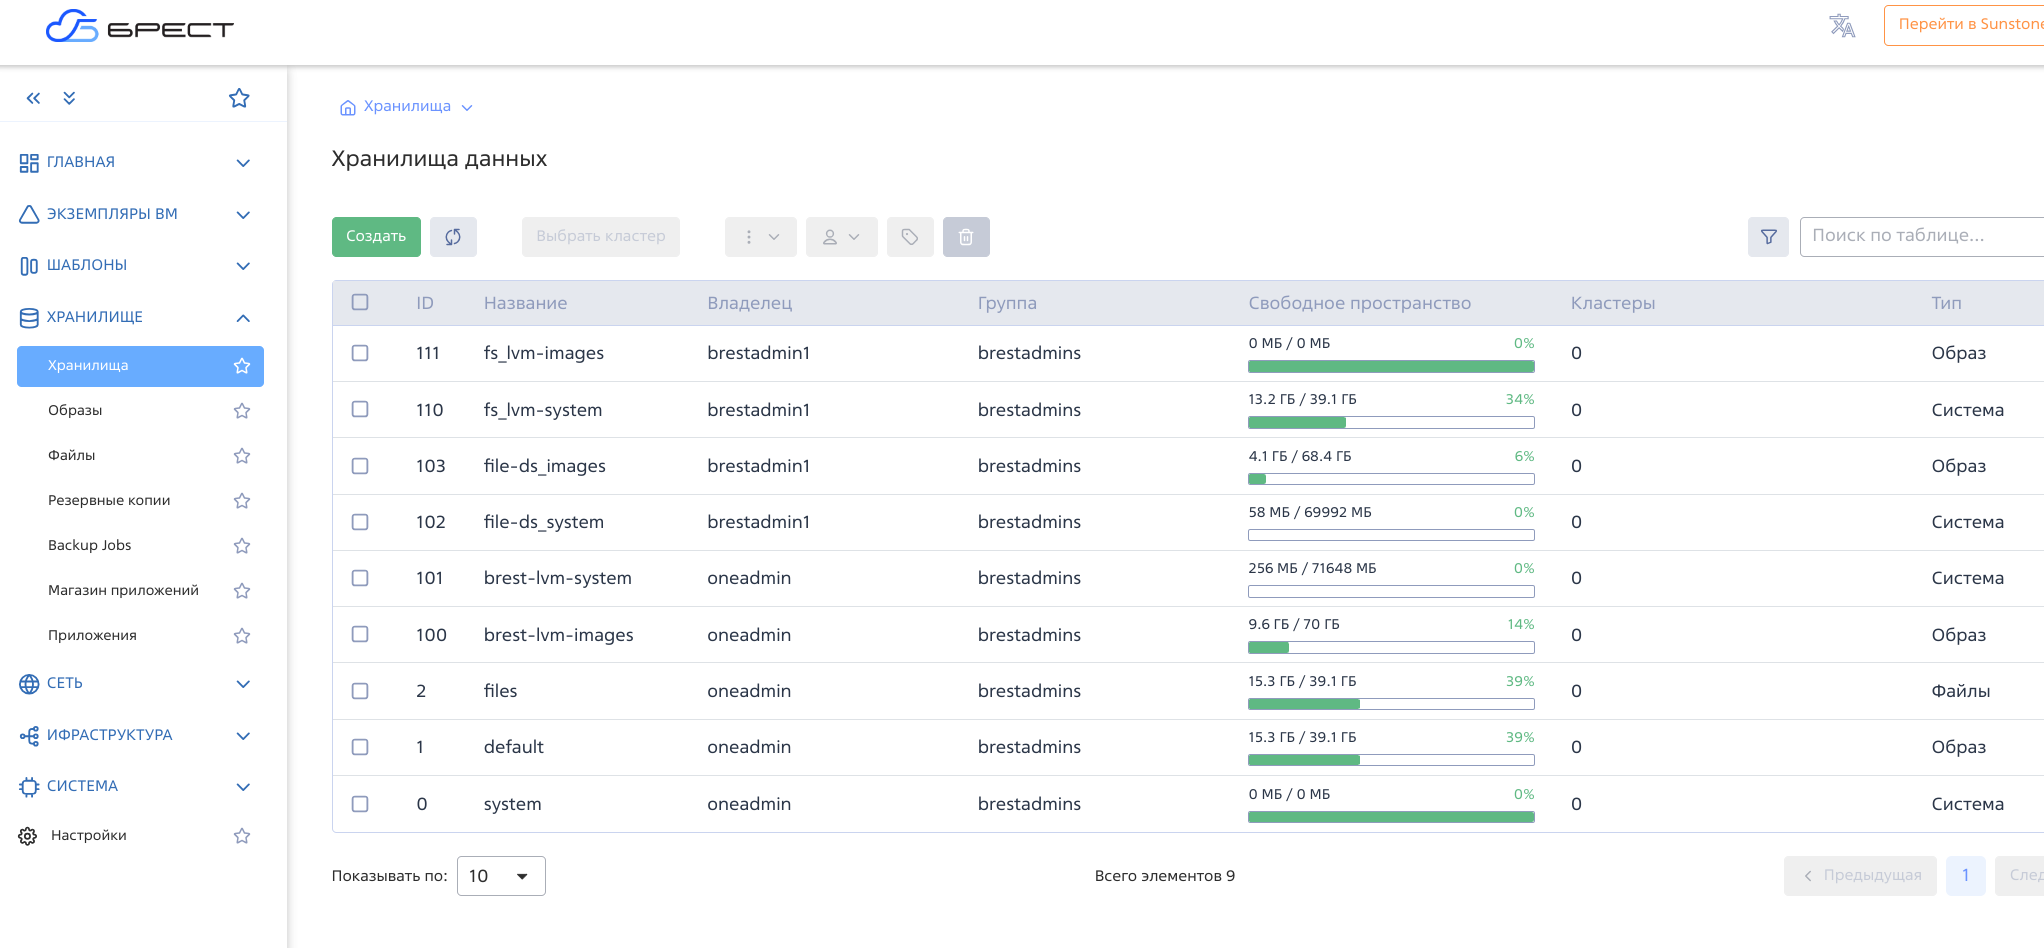Collapse sidebar with double left arrows

pos(34,98)
